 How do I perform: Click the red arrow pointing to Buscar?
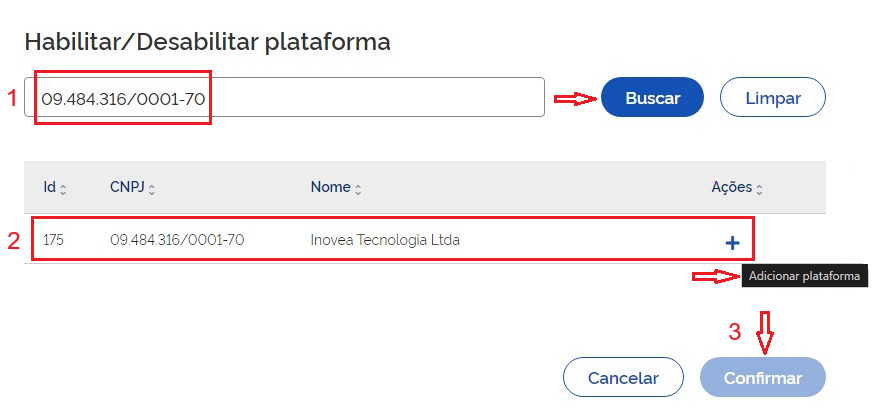(x=574, y=98)
